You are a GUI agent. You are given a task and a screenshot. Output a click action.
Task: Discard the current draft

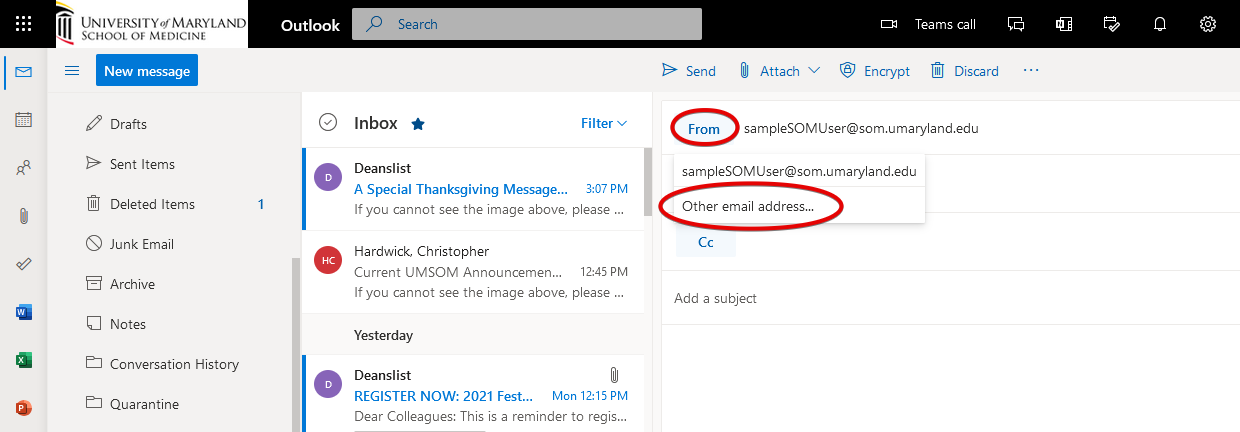pos(965,71)
